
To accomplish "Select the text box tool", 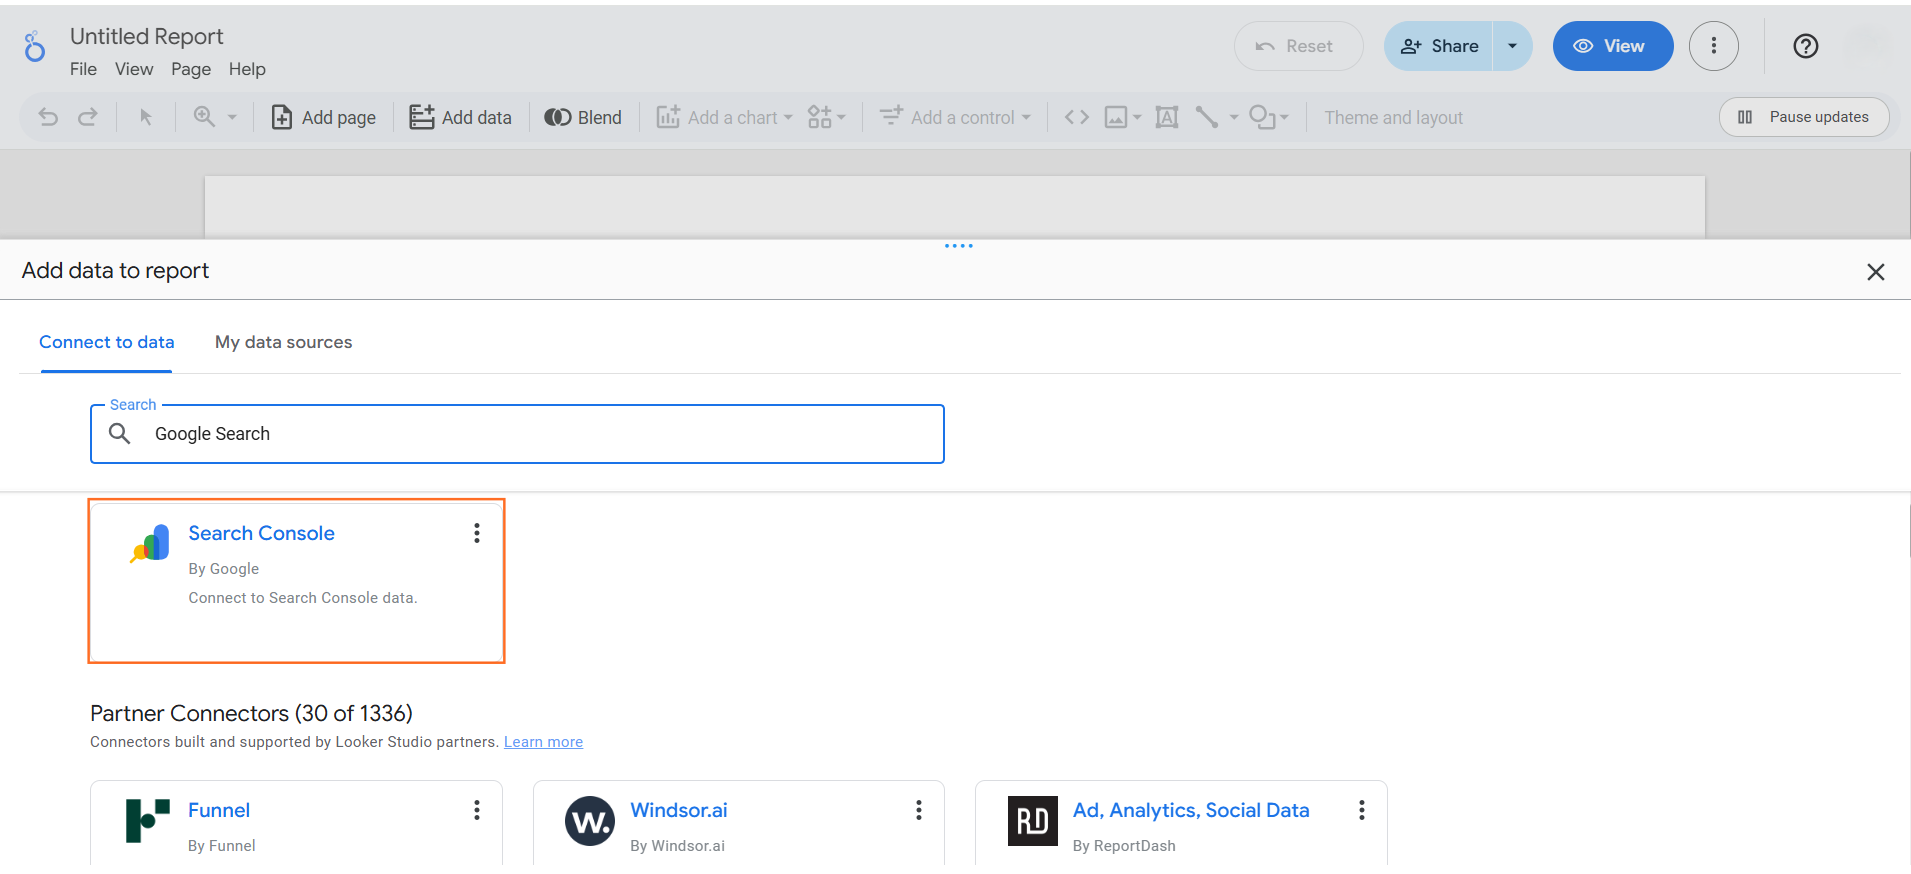I will [1167, 117].
